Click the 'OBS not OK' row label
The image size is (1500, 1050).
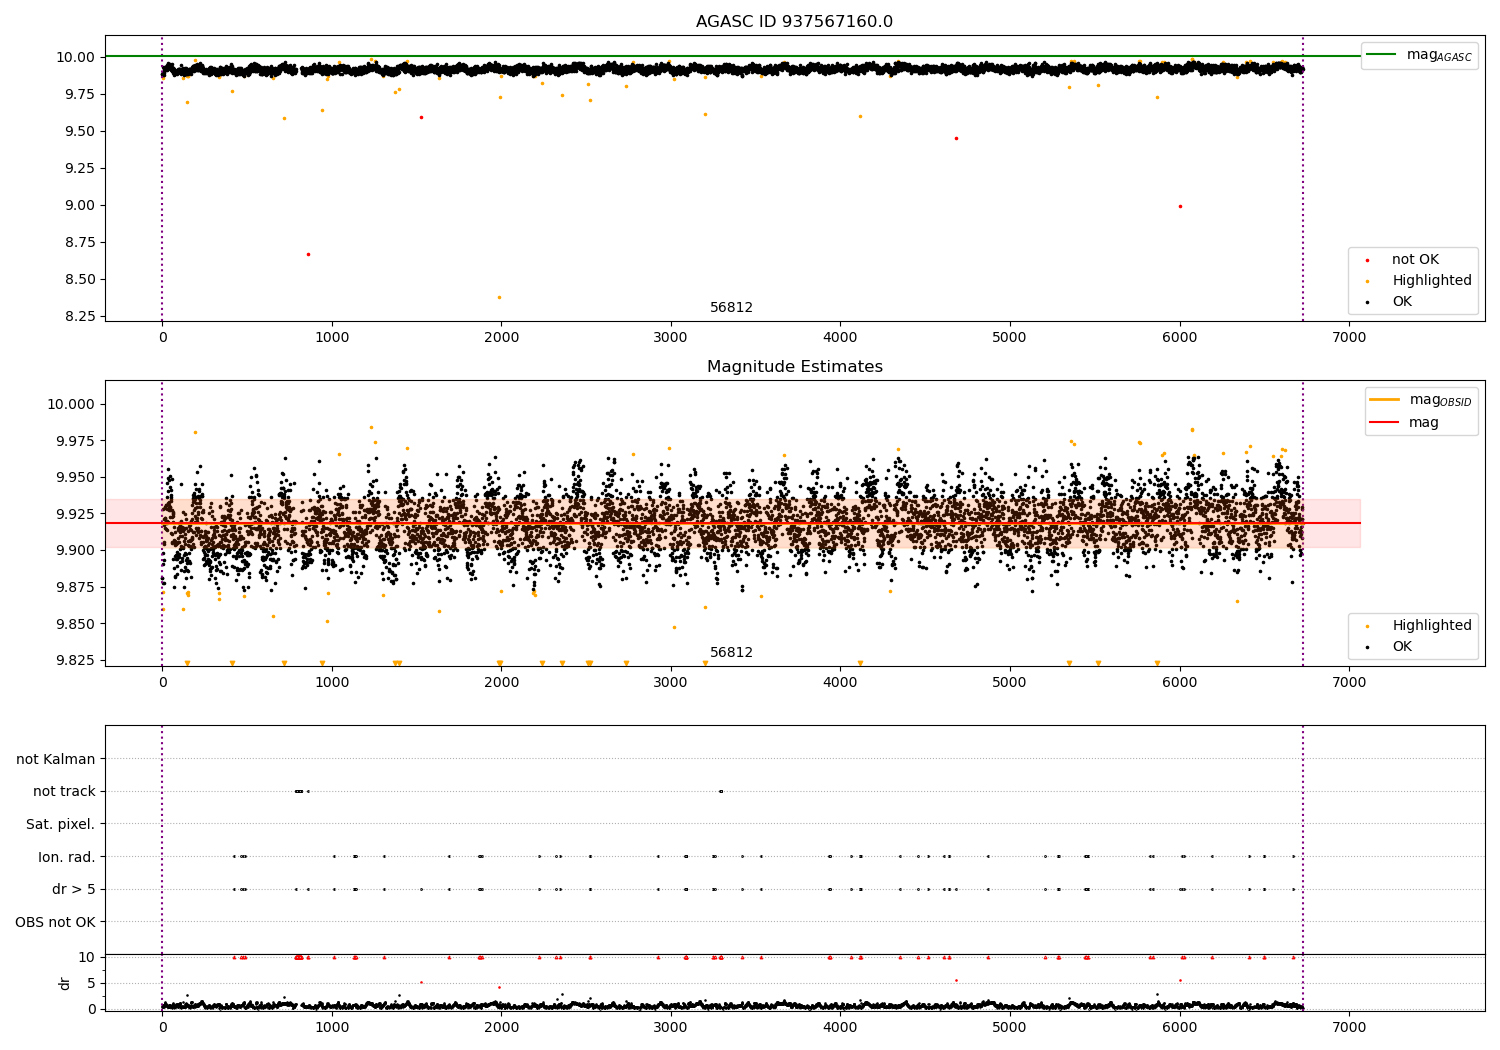pyautogui.click(x=55, y=922)
